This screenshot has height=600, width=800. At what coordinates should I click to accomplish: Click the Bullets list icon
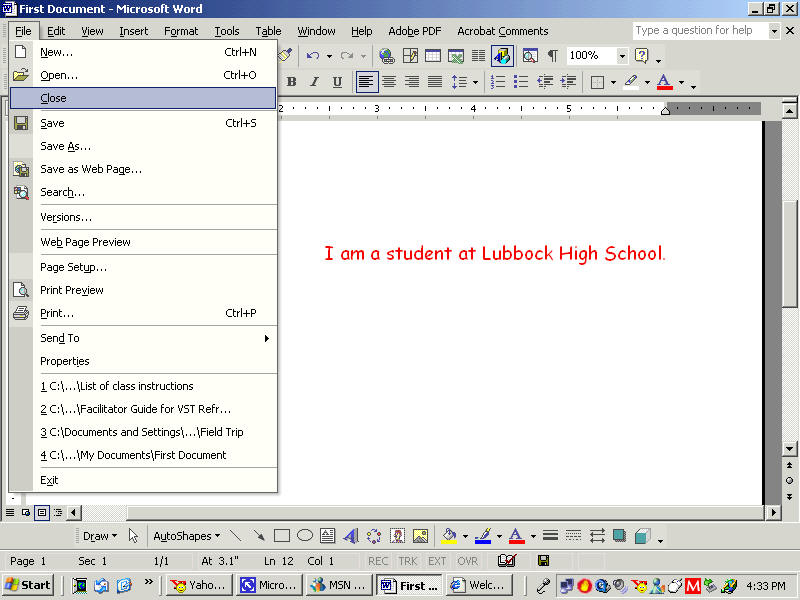click(x=521, y=82)
